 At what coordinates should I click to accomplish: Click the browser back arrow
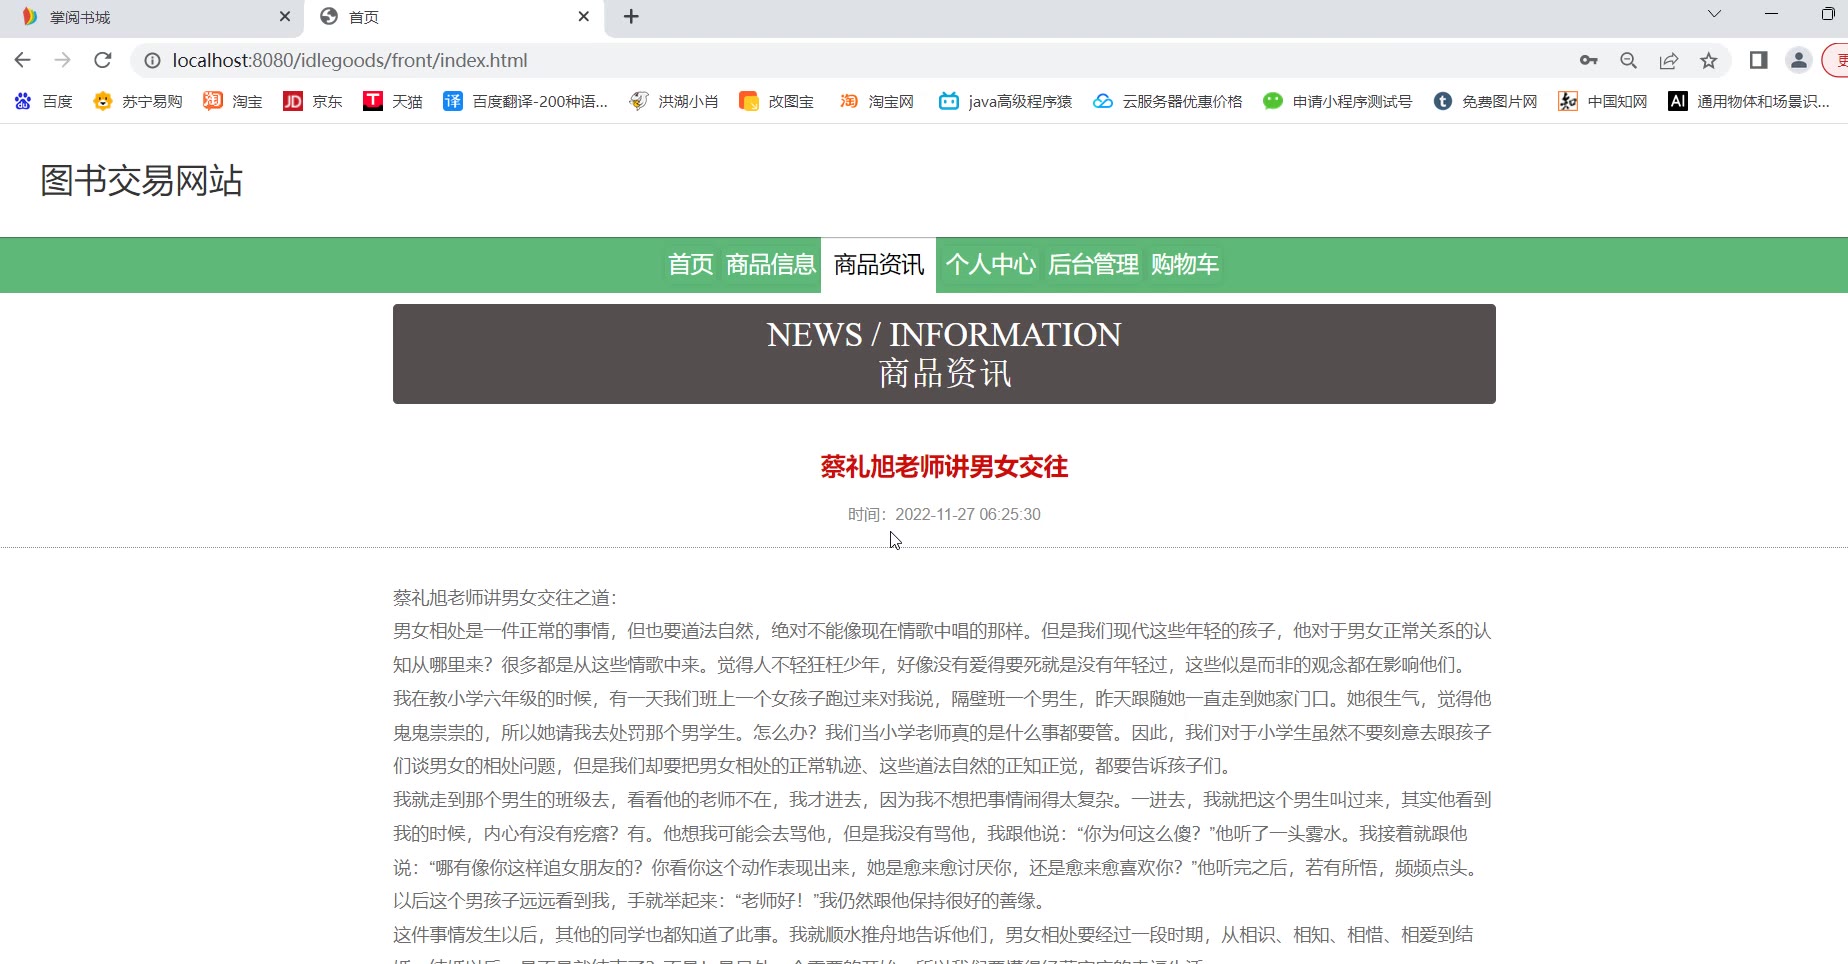pos(22,60)
